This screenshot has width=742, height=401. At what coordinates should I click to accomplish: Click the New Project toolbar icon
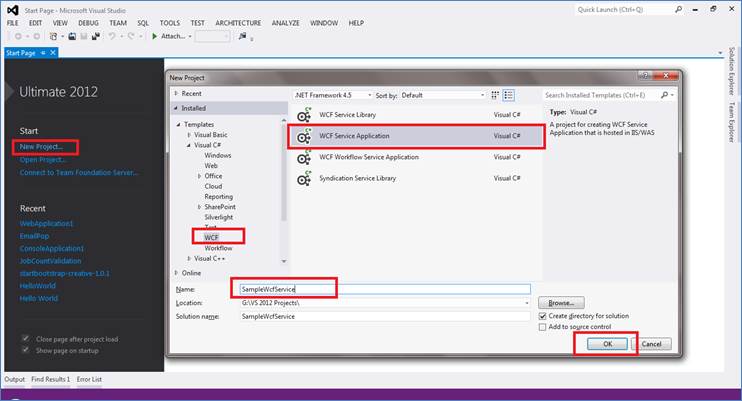point(53,36)
